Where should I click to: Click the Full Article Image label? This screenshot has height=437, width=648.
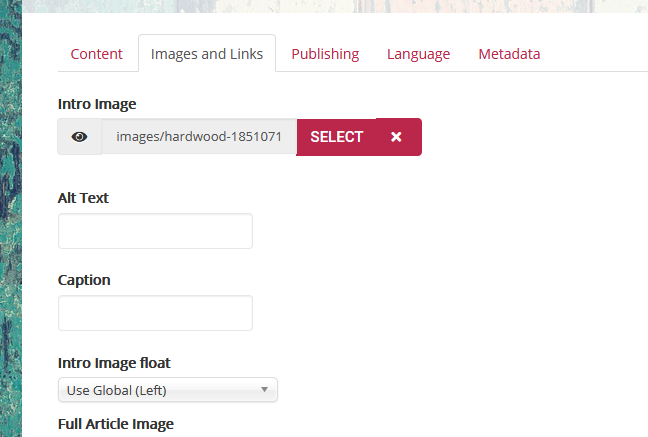[x=116, y=424]
